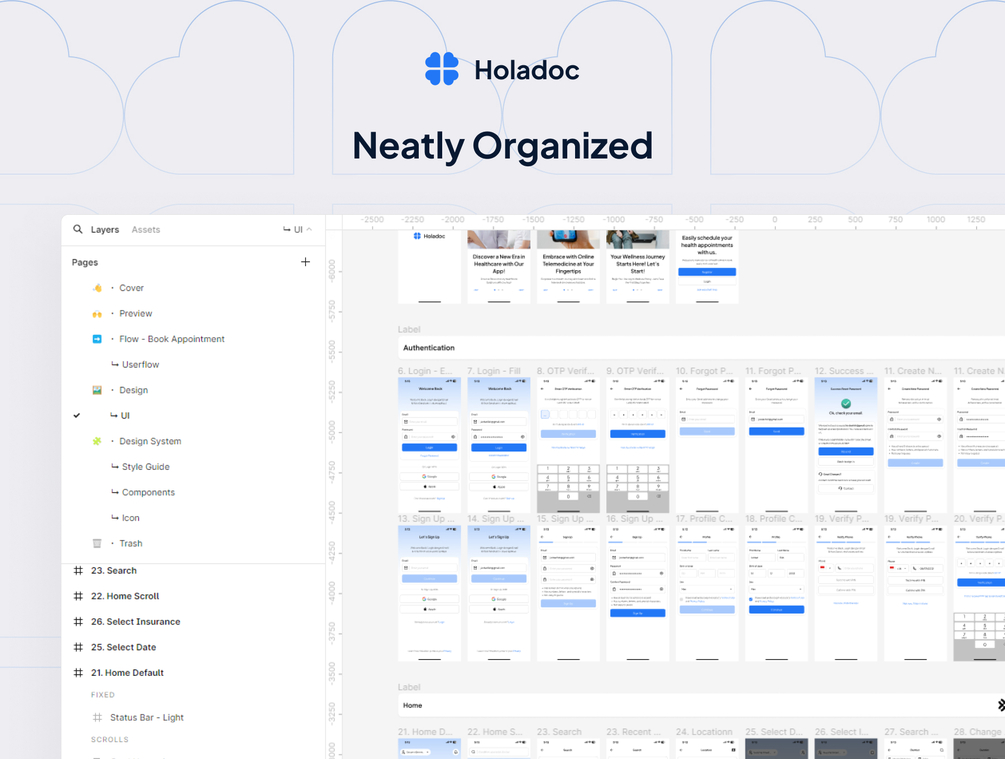Click frame icon of 26. Select Insurance layer
The width and height of the screenshot is (1005, 759).
78,622
